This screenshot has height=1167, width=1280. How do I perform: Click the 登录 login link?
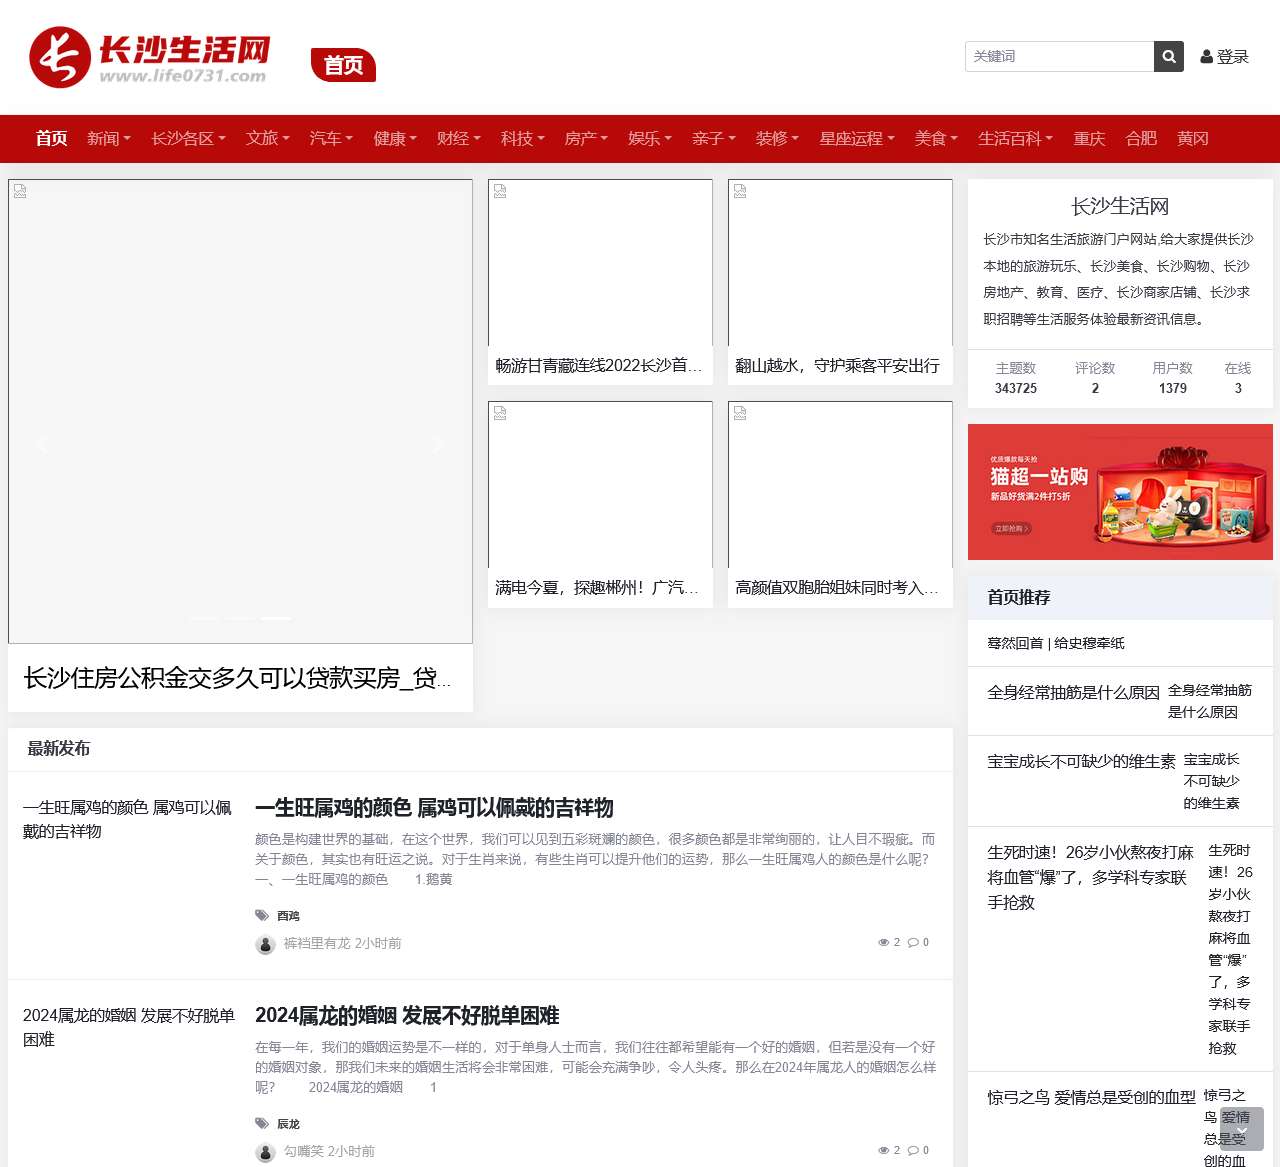(1225, 57)
